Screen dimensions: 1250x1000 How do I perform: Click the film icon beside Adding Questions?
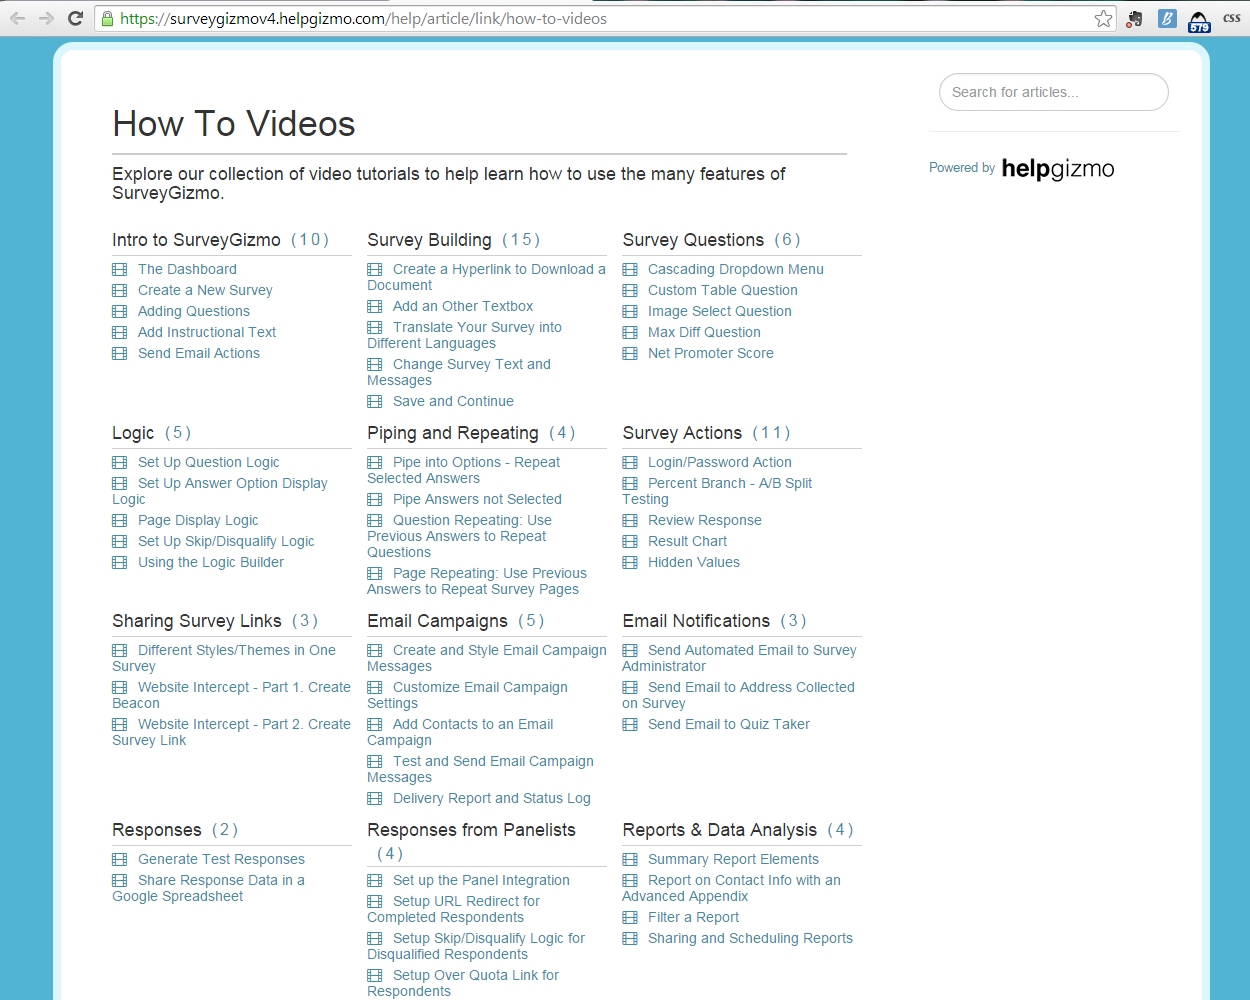coord(119,311)
